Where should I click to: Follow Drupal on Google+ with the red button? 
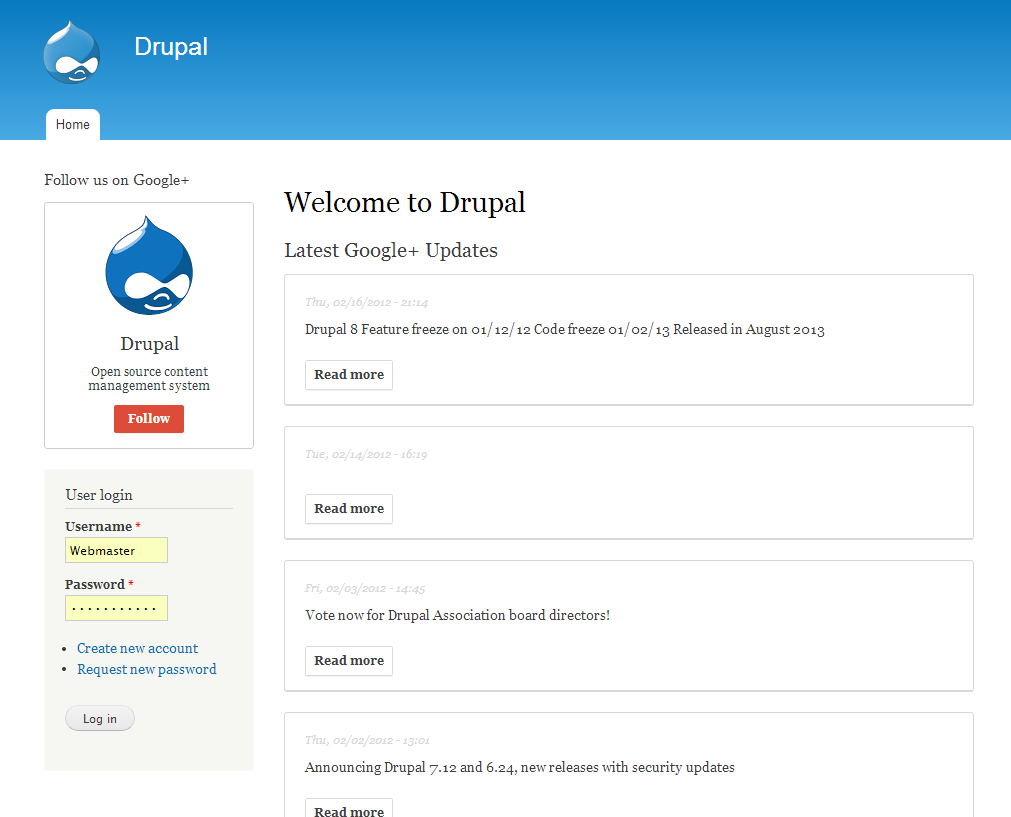[149, 418]
